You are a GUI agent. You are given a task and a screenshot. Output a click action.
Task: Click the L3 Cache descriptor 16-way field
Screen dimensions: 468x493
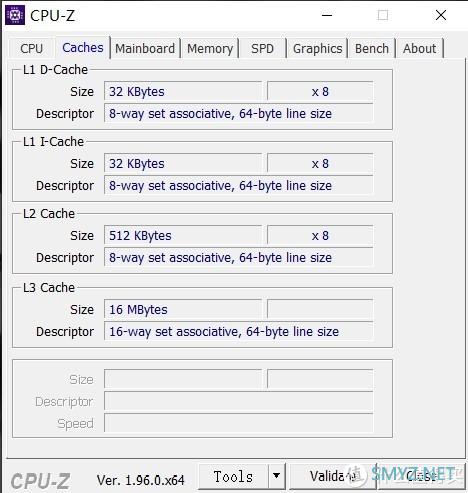click(x=238, y=332)
